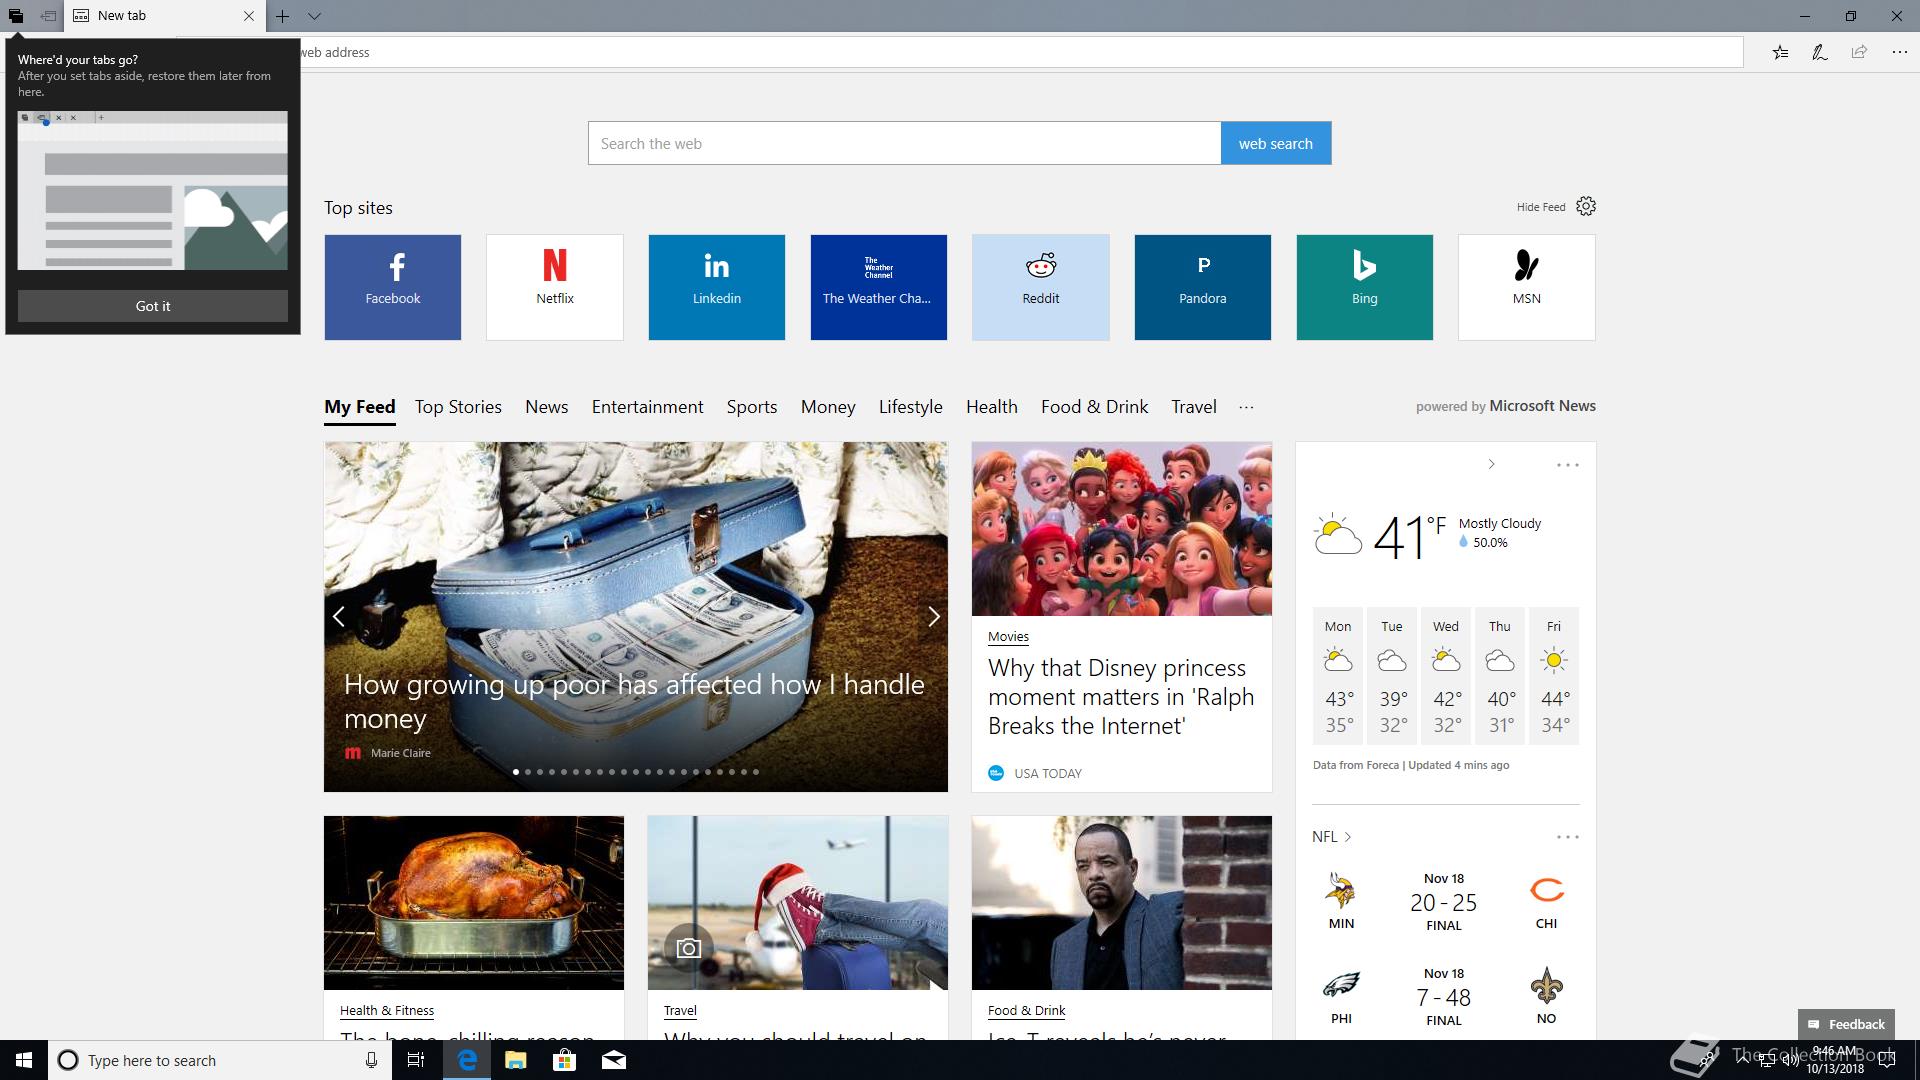Click the Food & Drink article label
The height and width of the screenshot is (1080, 1920).
1026,1011
